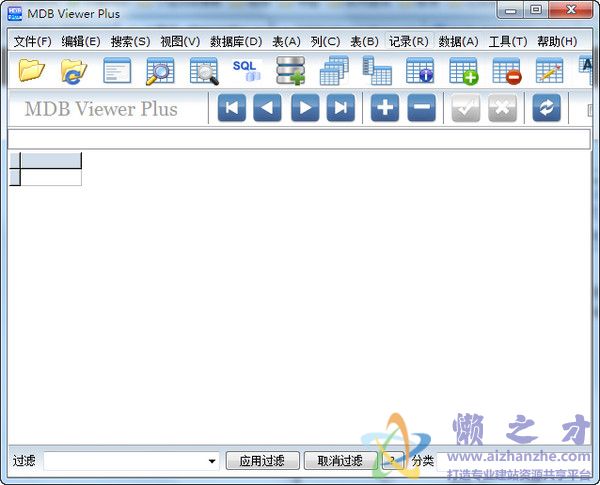Open the 文件(F) menu
600x485 pixels.
(x=33, y=41)
